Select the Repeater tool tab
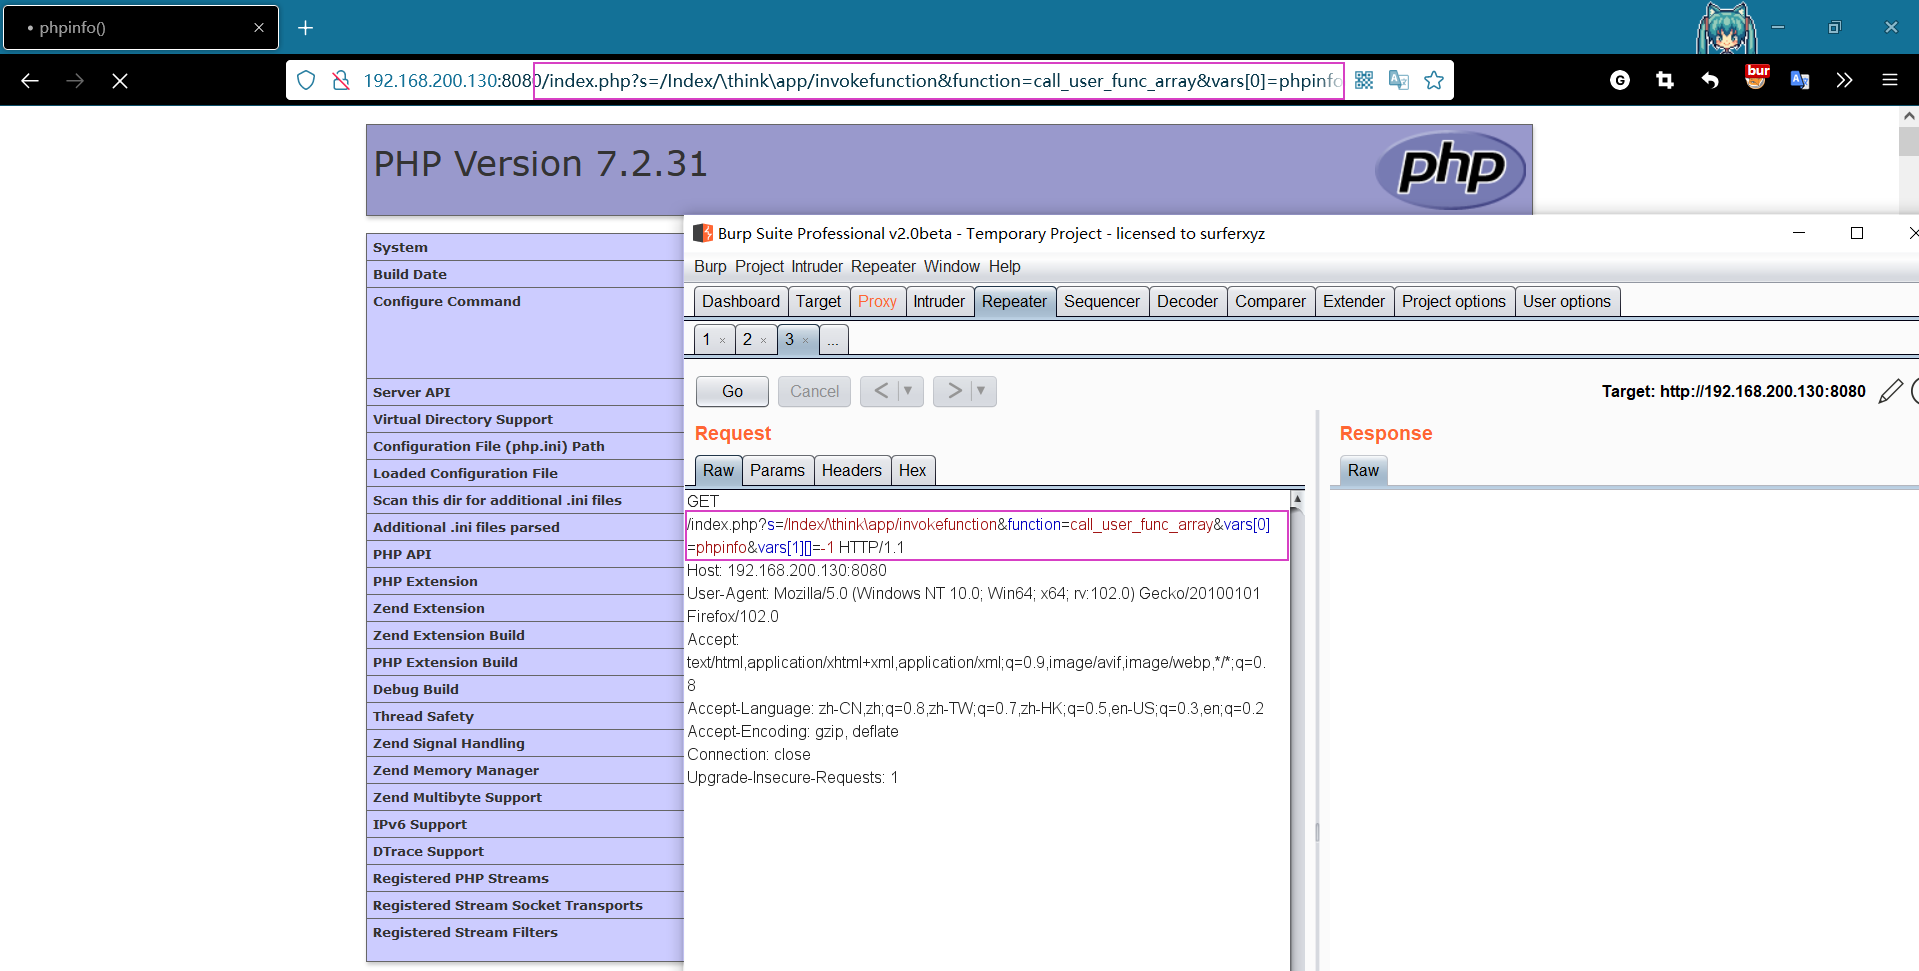1919x971 pixels. point(1014,301)
